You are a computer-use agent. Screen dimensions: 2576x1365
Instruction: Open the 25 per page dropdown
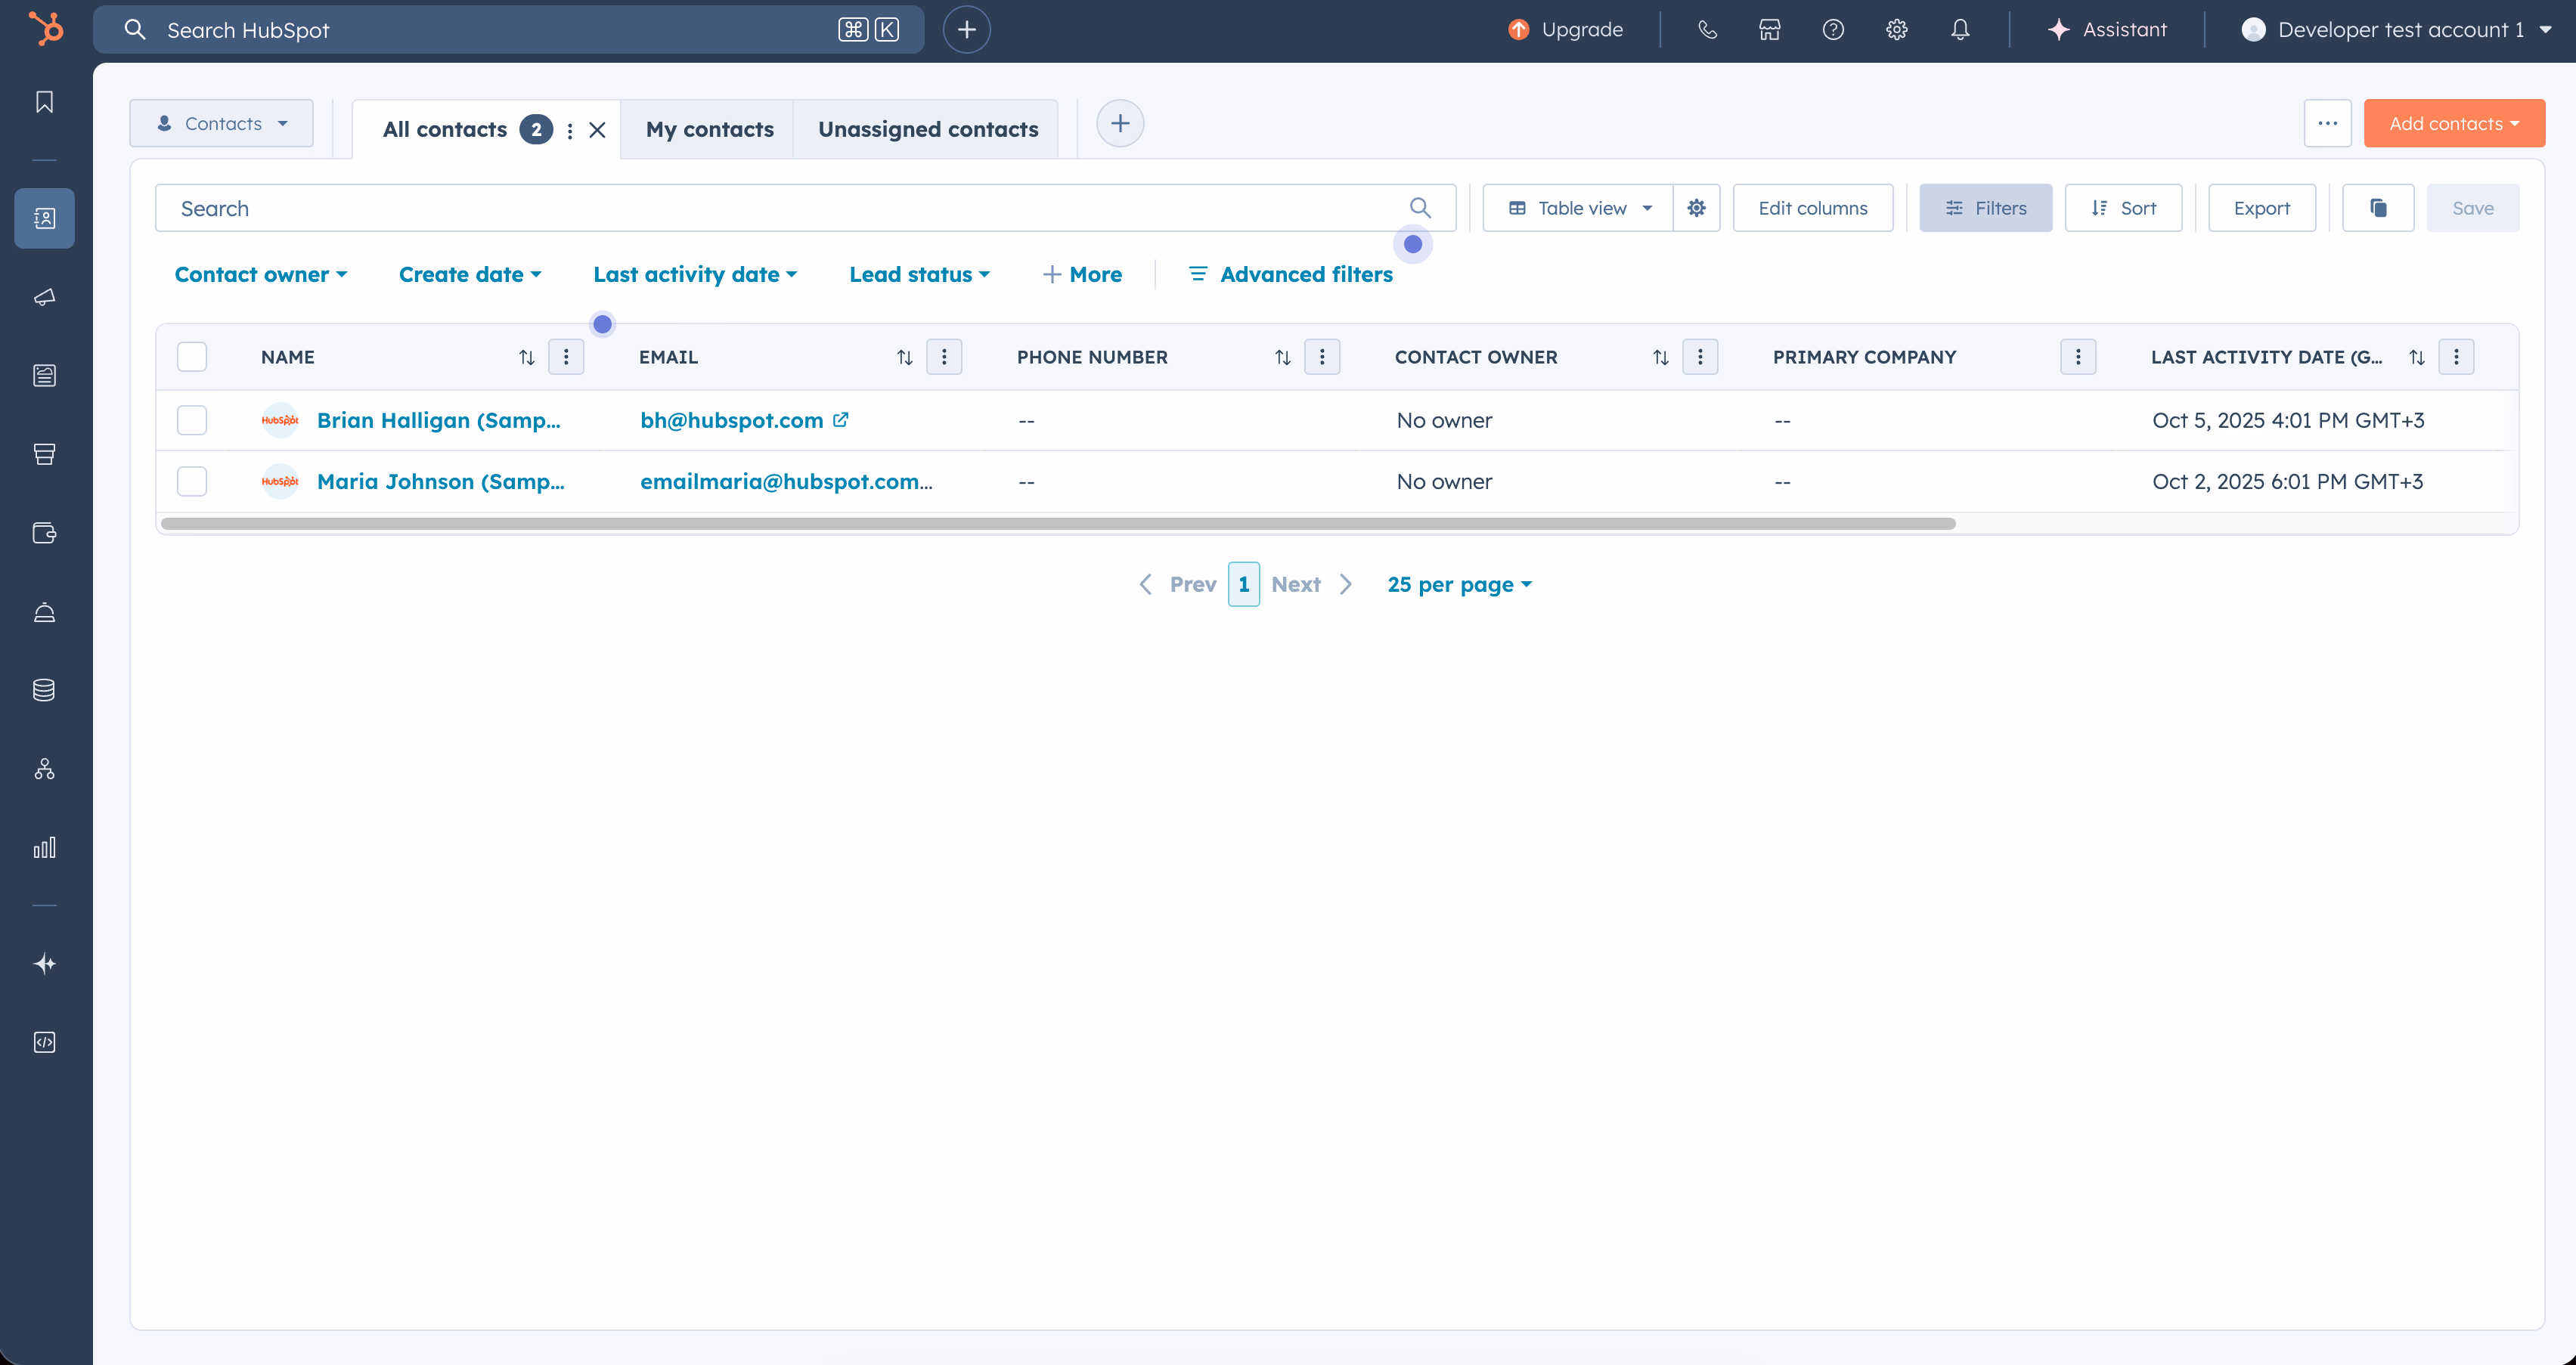(1459, 584)
